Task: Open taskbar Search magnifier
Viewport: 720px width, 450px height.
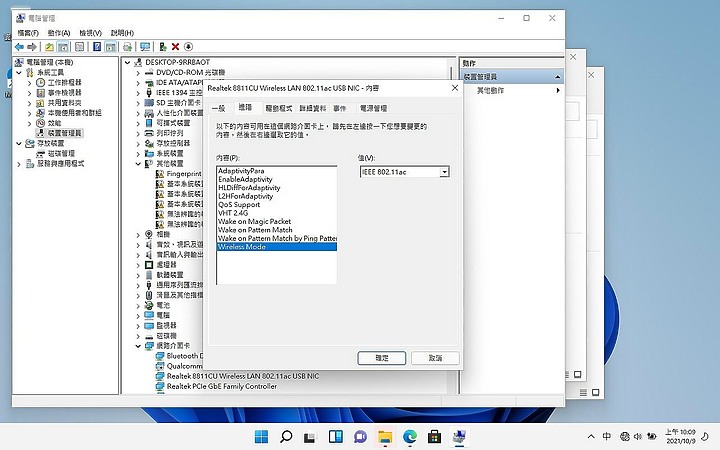Action: click(286, 436)
